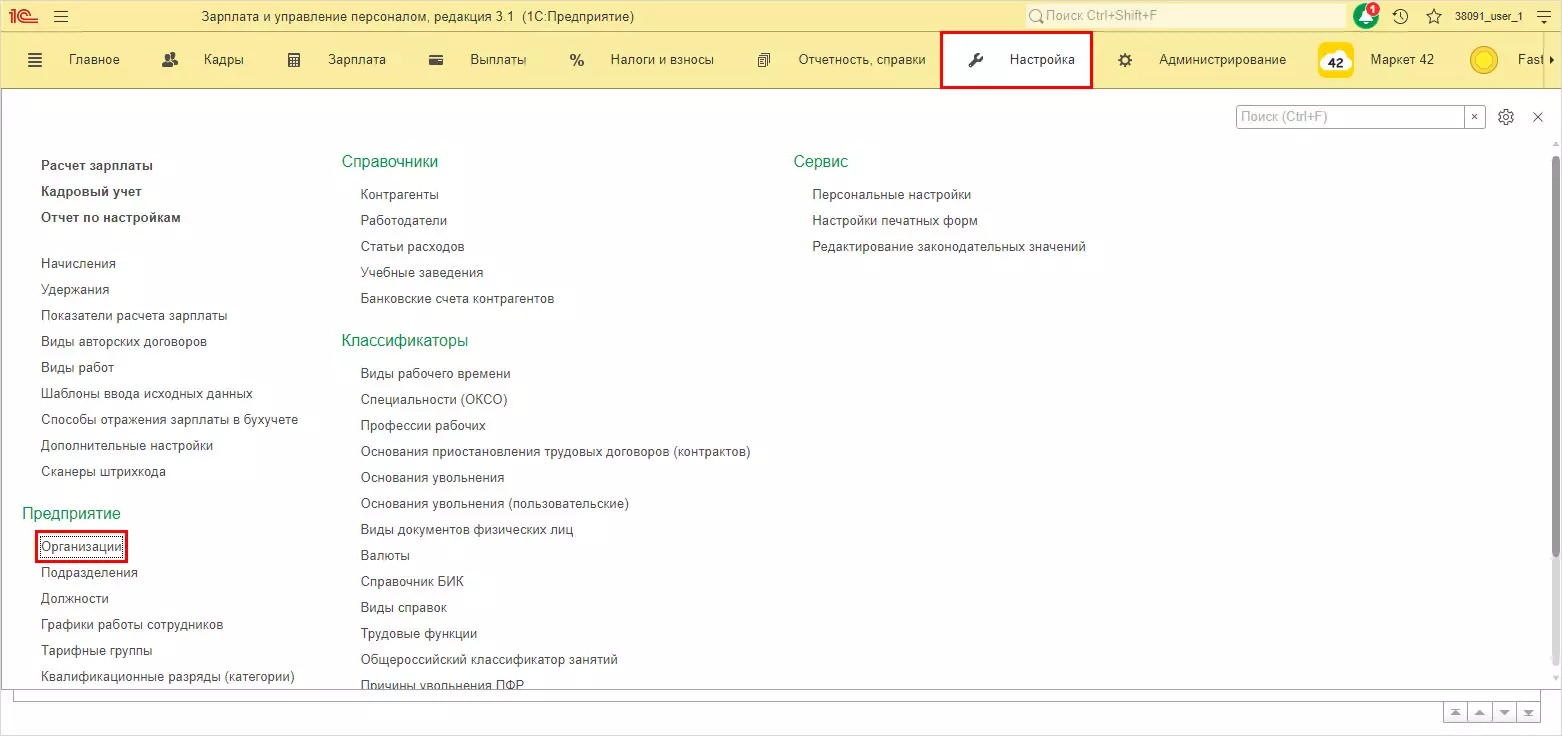The width and height of the screenshot is (1562, 736).
Task: Open the Организации link
Action: pyautogui.click(x=81, y=547)
